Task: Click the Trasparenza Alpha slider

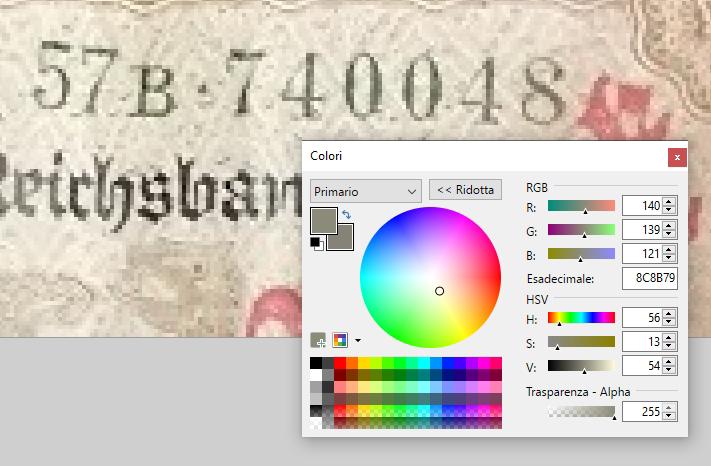Action: (x=581, y=411)
